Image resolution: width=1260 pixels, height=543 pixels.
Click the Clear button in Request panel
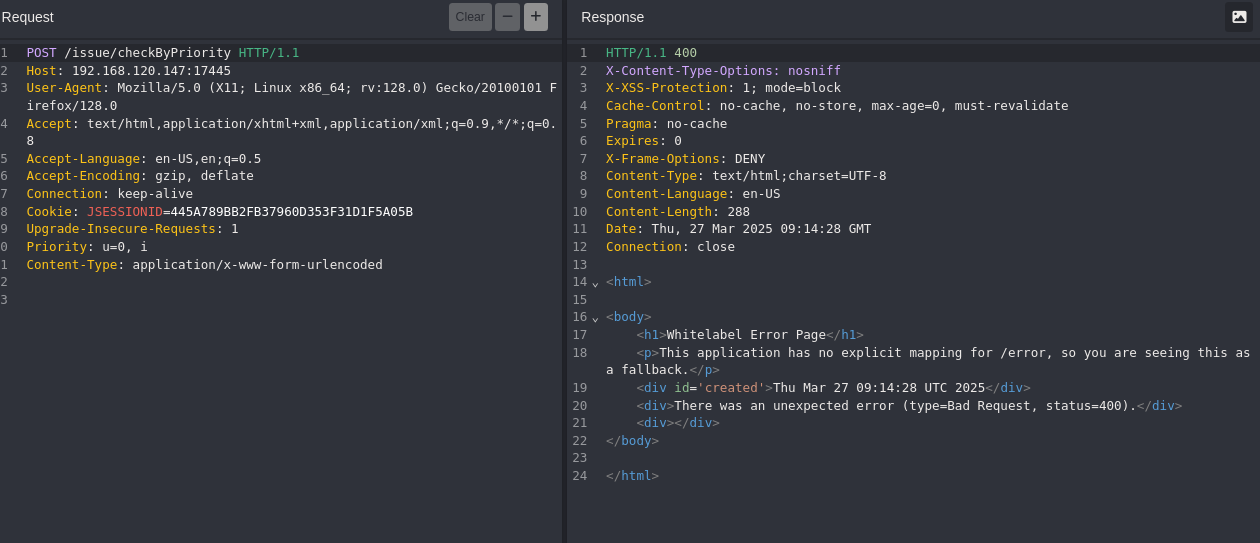(x=470, y=17)
